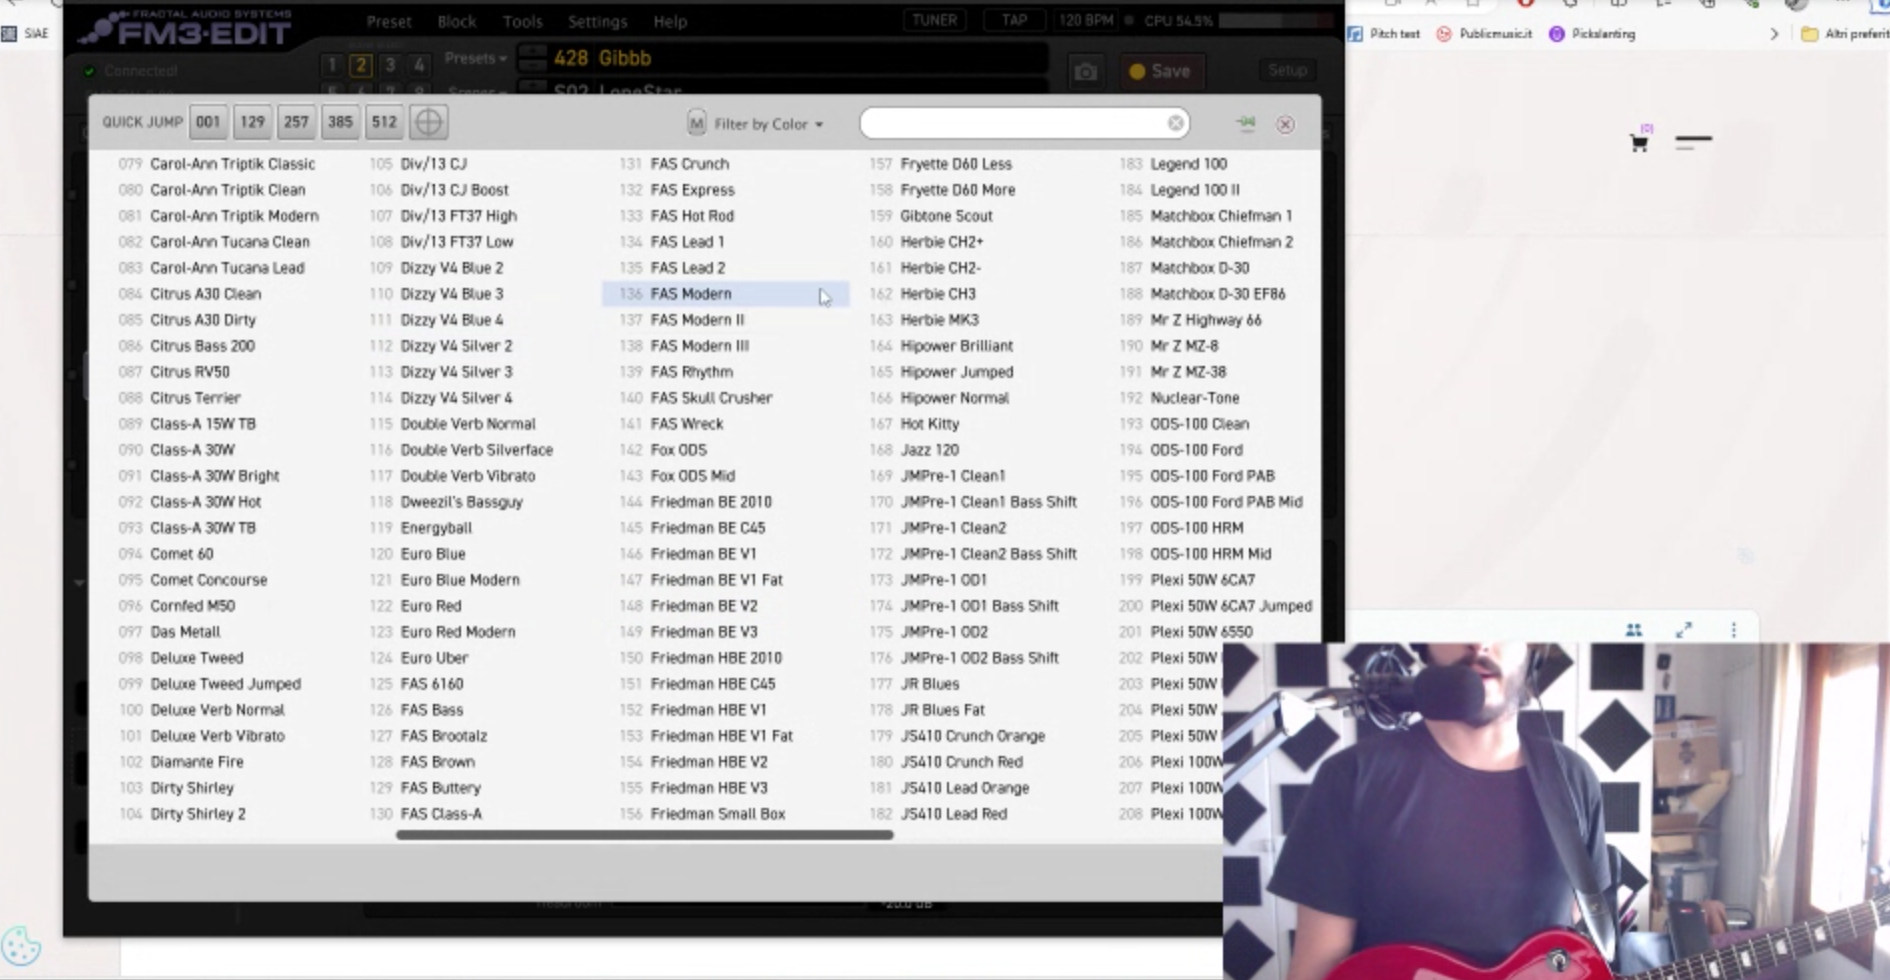Open the Help menu
This screenshot has width=1890, height=980.
pos(670,21)
